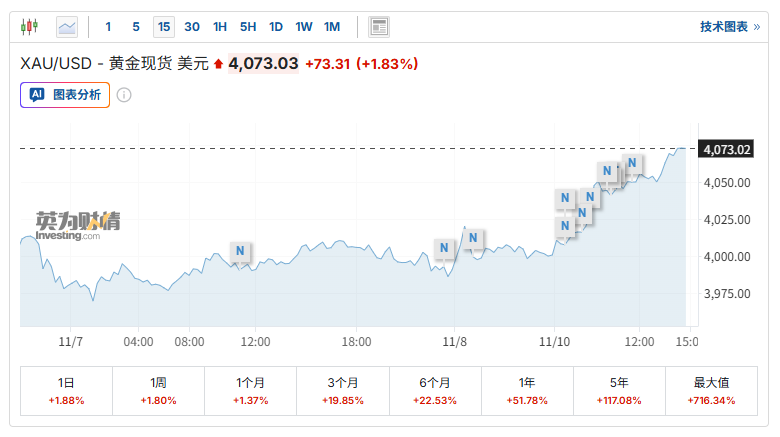The width and height of the screenshot is (780, 437).
Task: Open the 图表分析 AI button
Action: 65,95
